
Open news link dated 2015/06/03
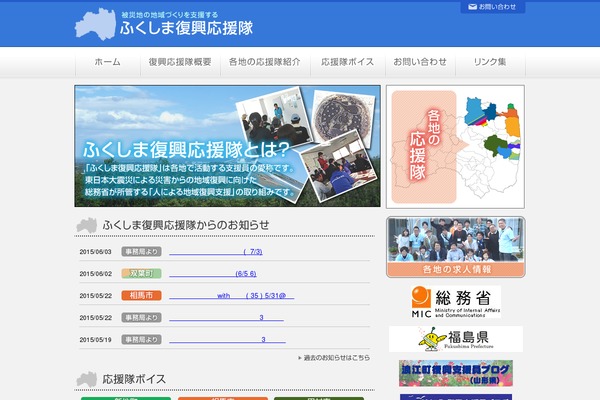point(216,252)
